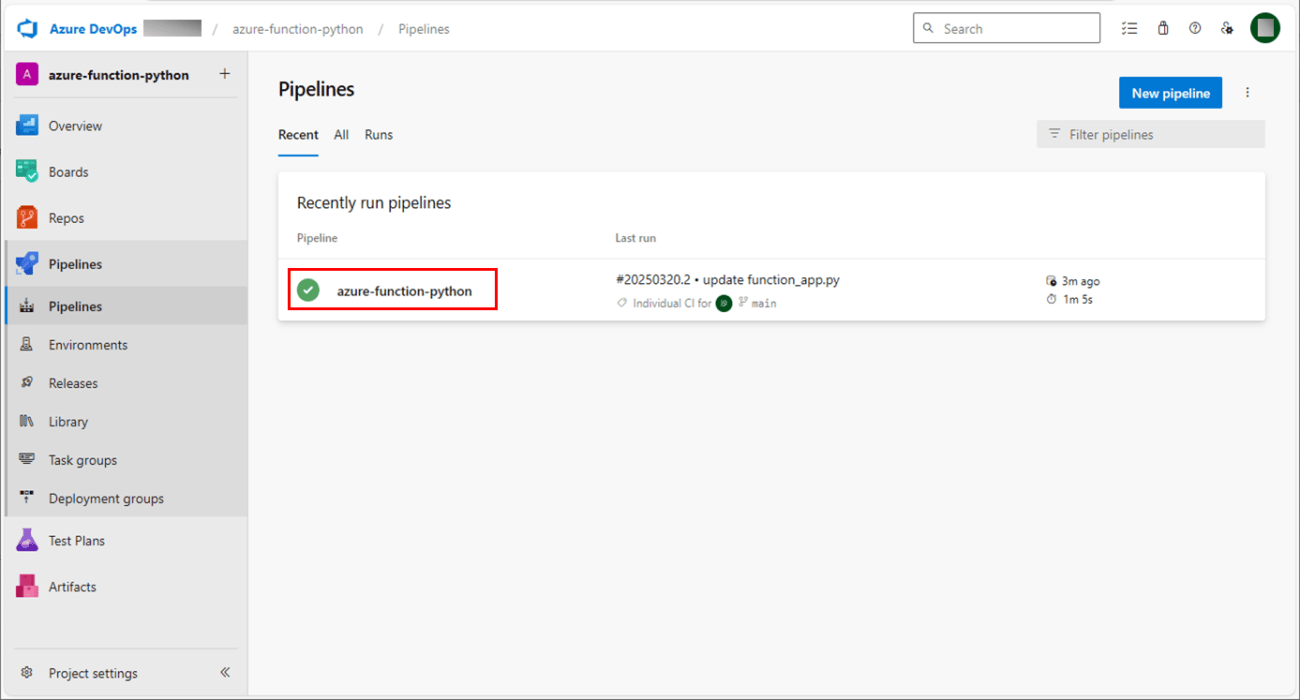Open the Overview sidebar icon
This screenshot has width=1300, height=700.
coord(27,126)
